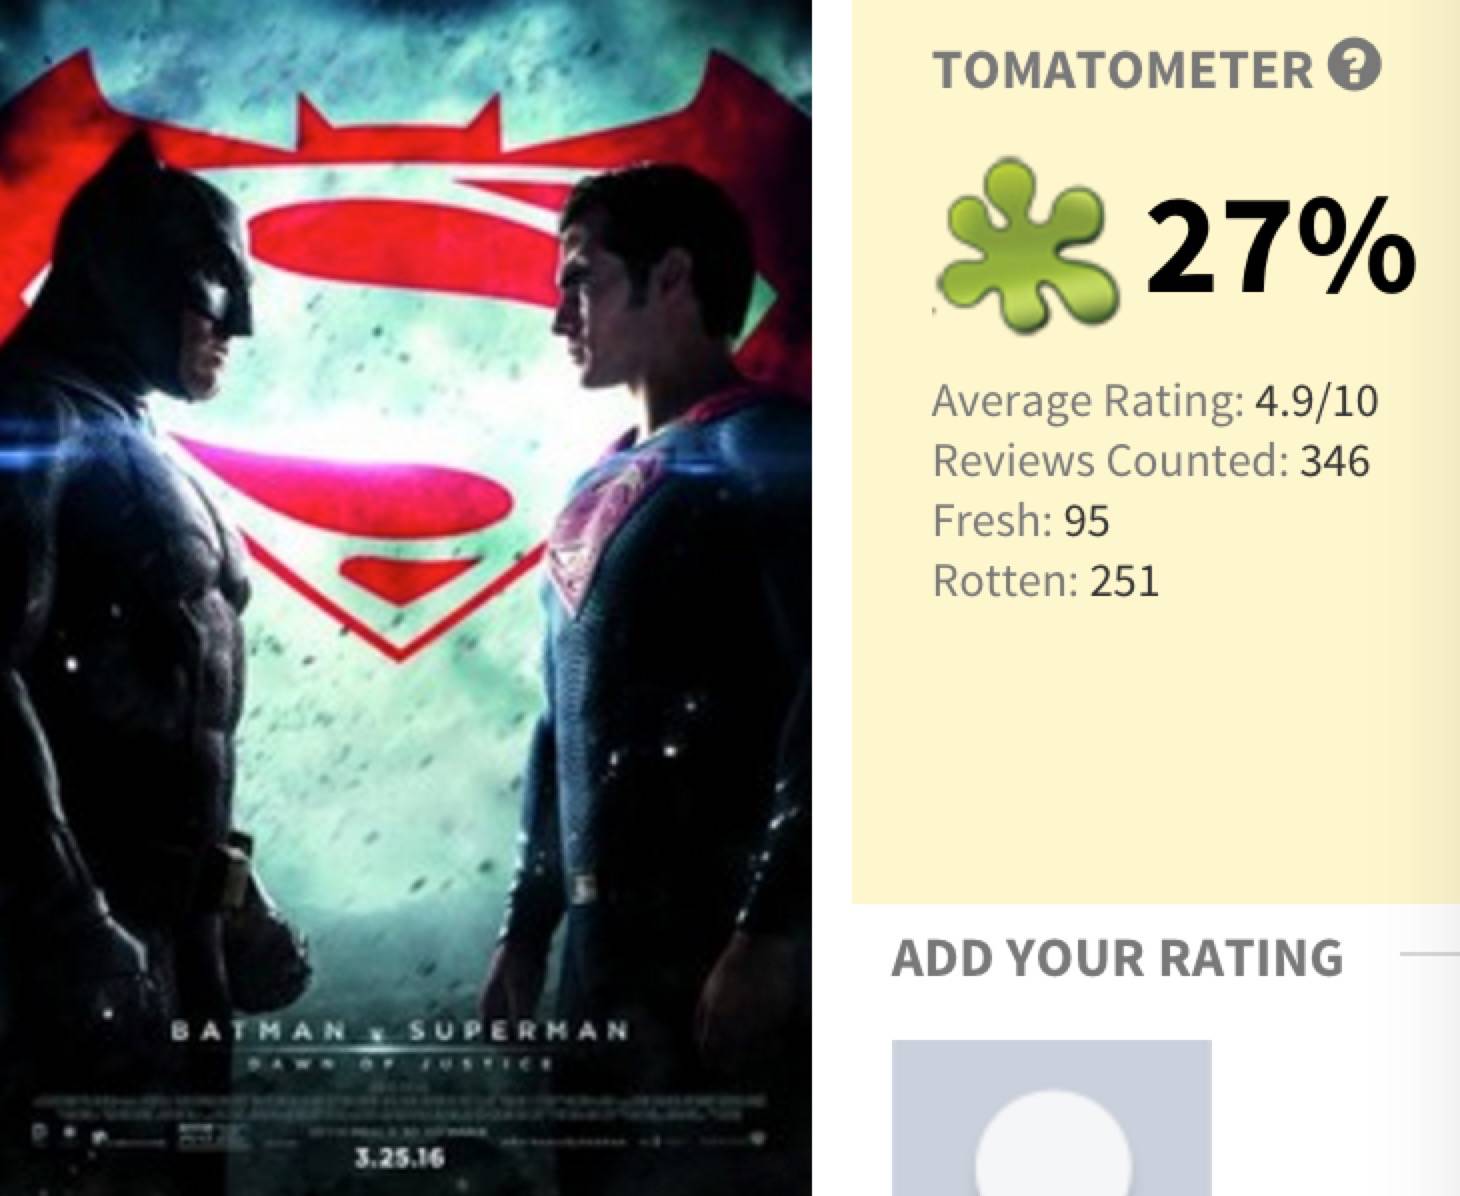
Task: Click the credits text block on poster
Action: pyautogui.click(x=400, y=1105)
